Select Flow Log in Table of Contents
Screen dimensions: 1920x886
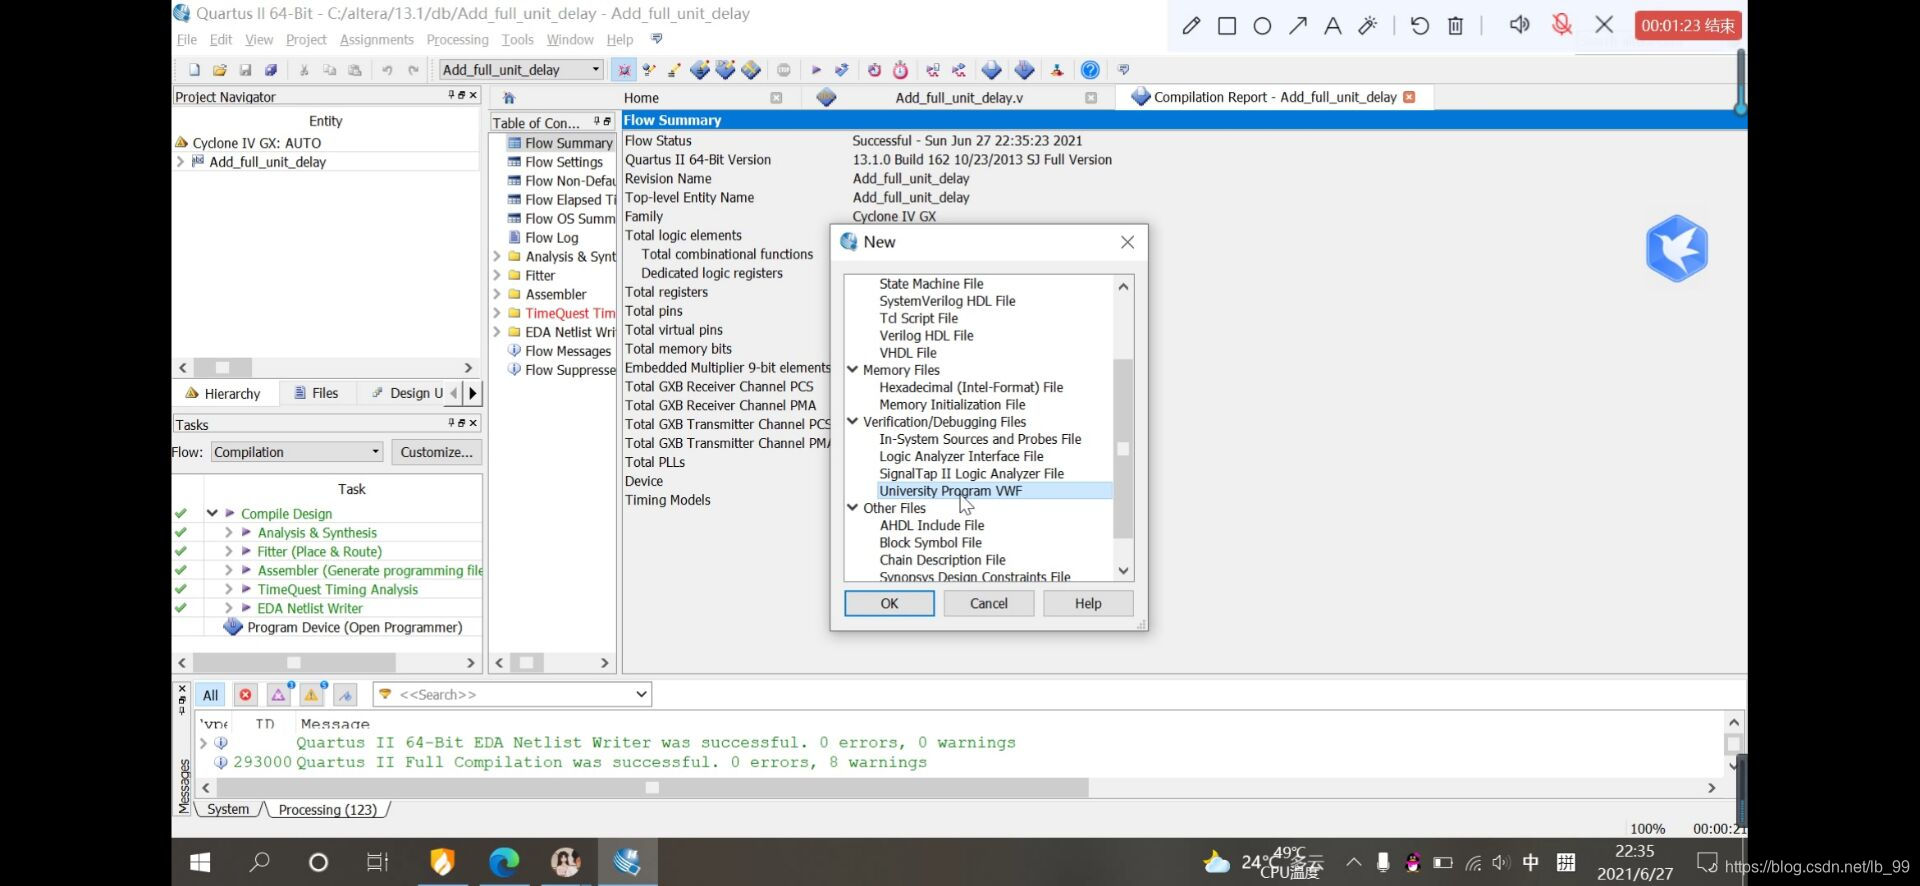(552, 238)
